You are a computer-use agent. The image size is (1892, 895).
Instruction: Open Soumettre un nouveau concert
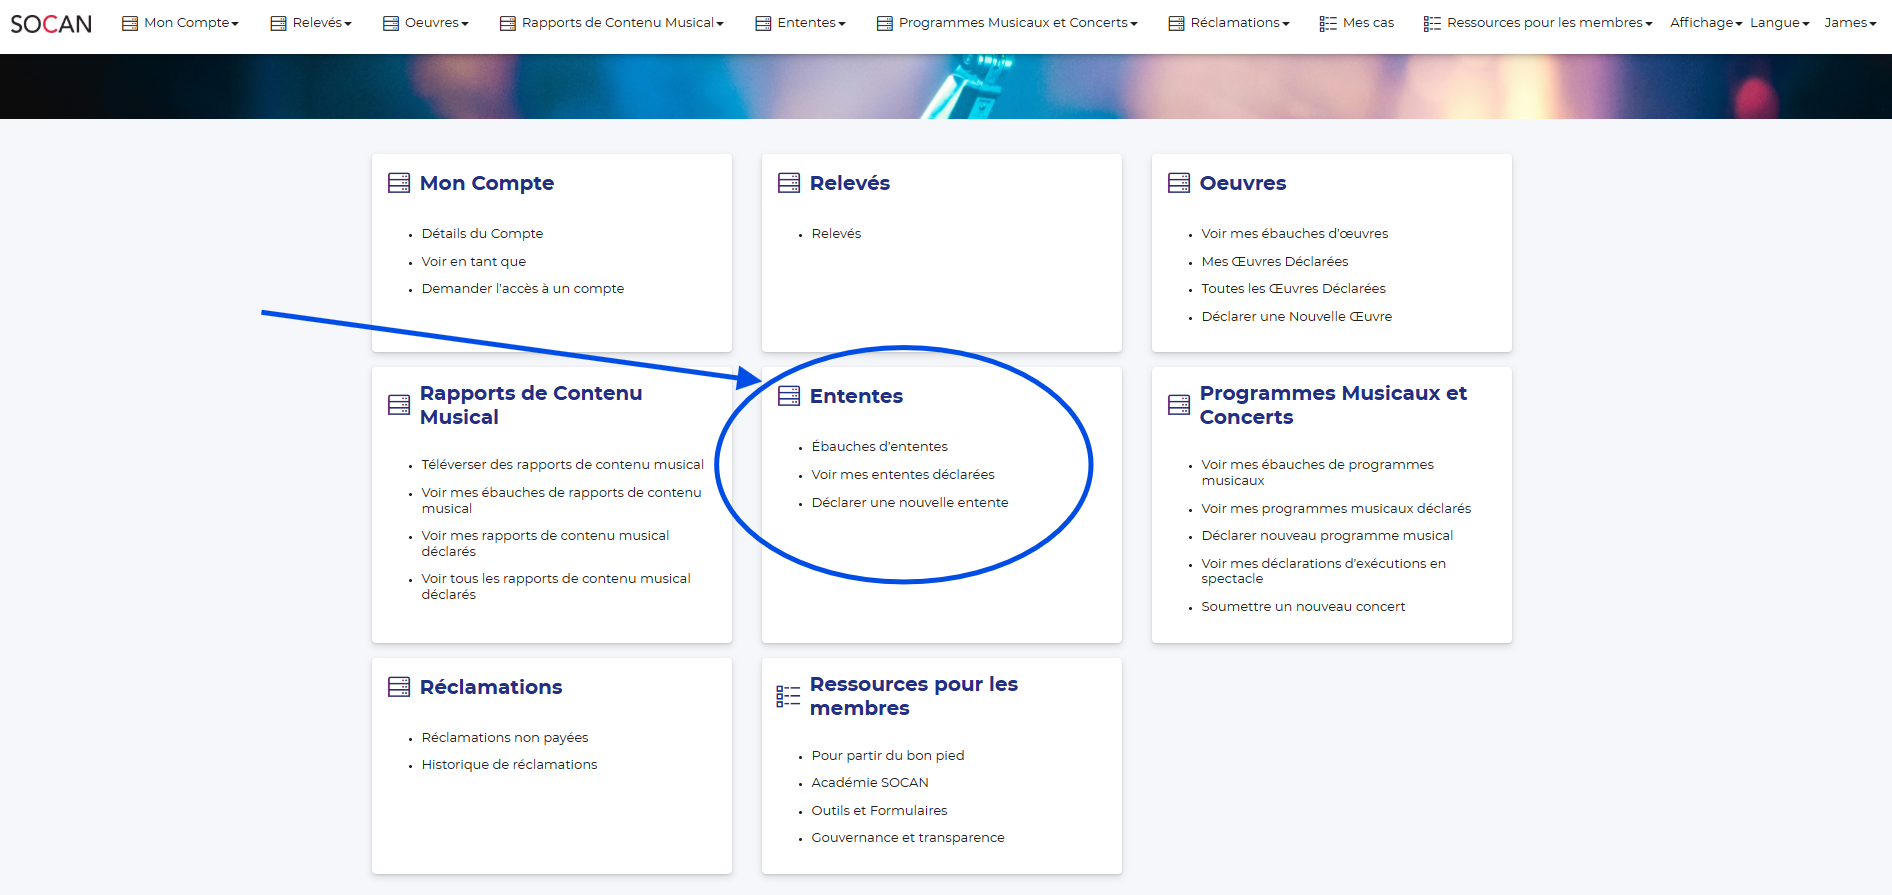(1303, 607)
